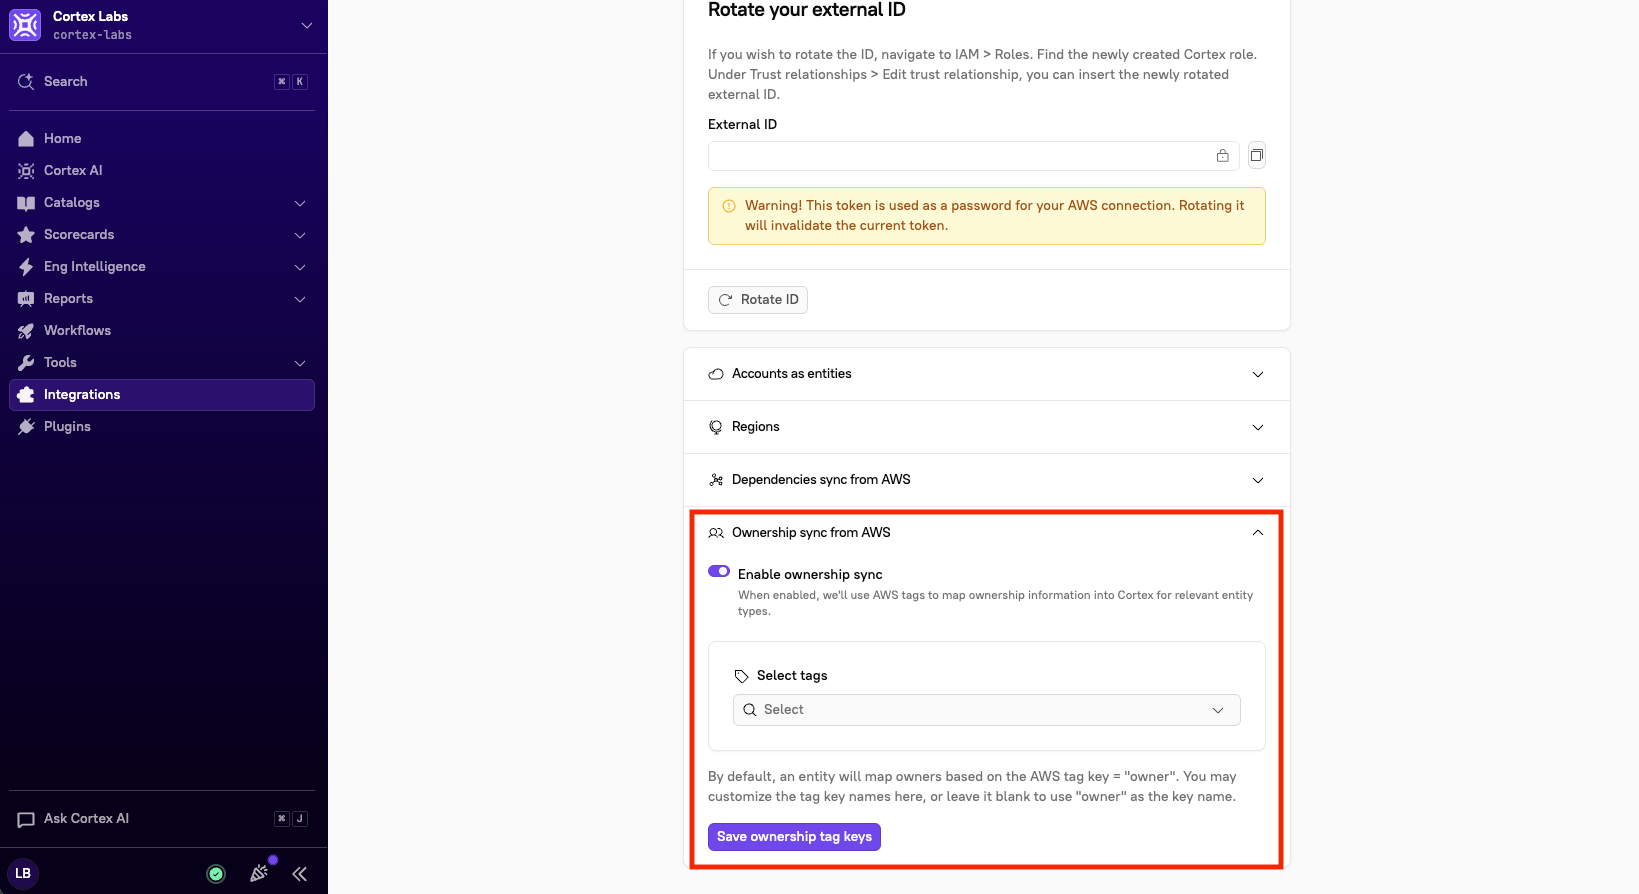Open Workflows in the sidebar

click(x=162, y=330)
